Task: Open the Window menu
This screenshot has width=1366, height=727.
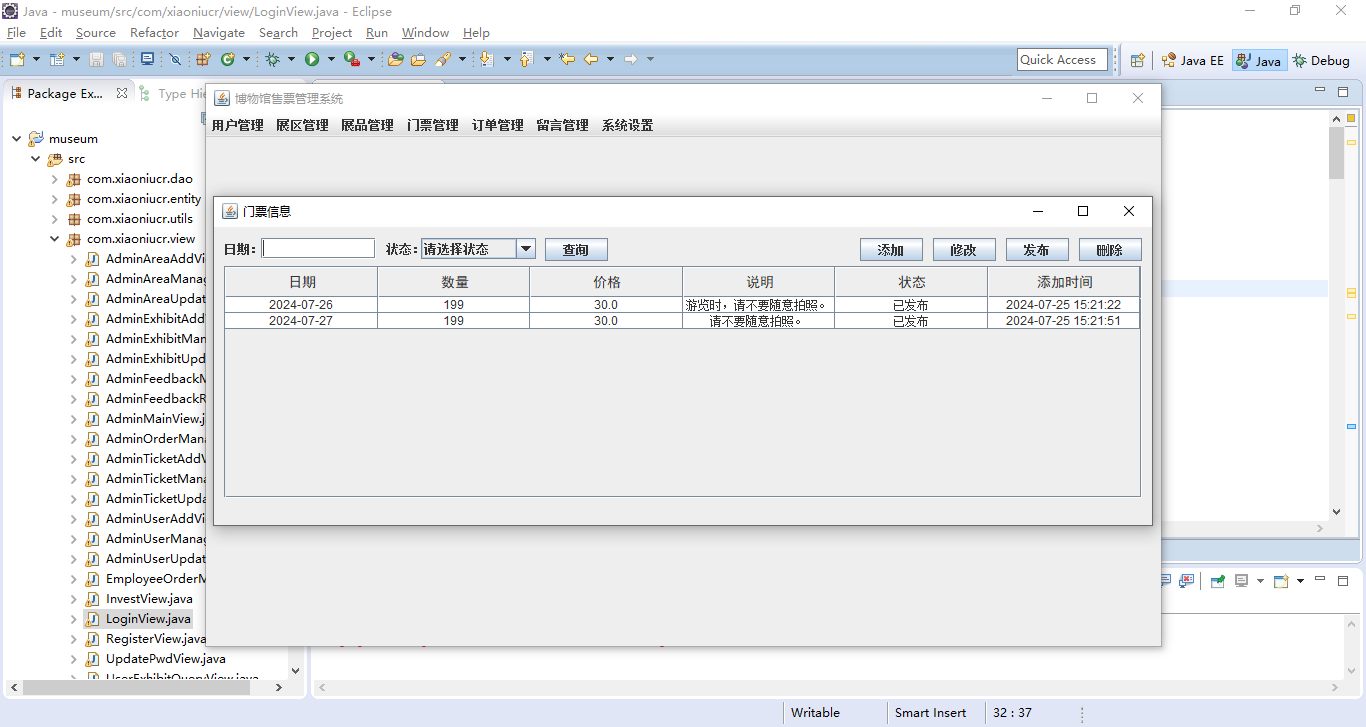Action: click(x=425, y=33)
